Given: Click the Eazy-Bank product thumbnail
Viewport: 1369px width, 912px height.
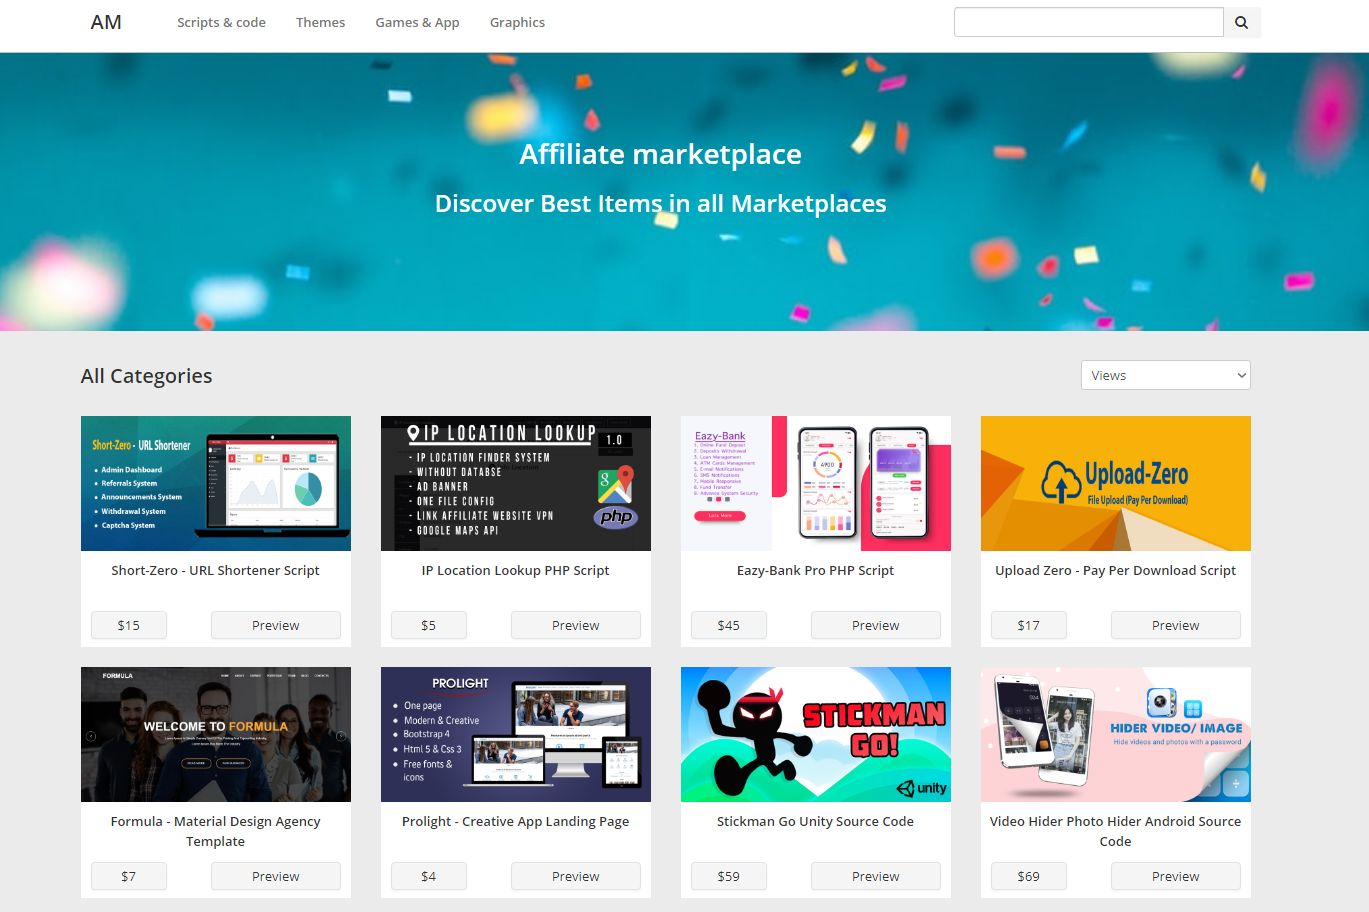Looking at the screenshot, I should pos(816,483).
